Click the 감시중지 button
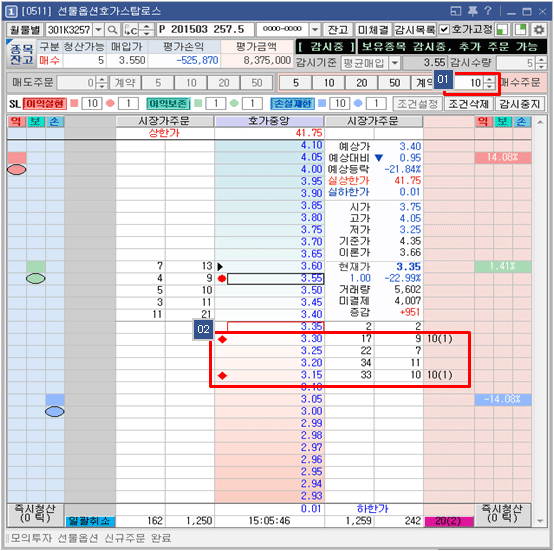The height and width of the screenshot is (551, 554). [520, 104]
